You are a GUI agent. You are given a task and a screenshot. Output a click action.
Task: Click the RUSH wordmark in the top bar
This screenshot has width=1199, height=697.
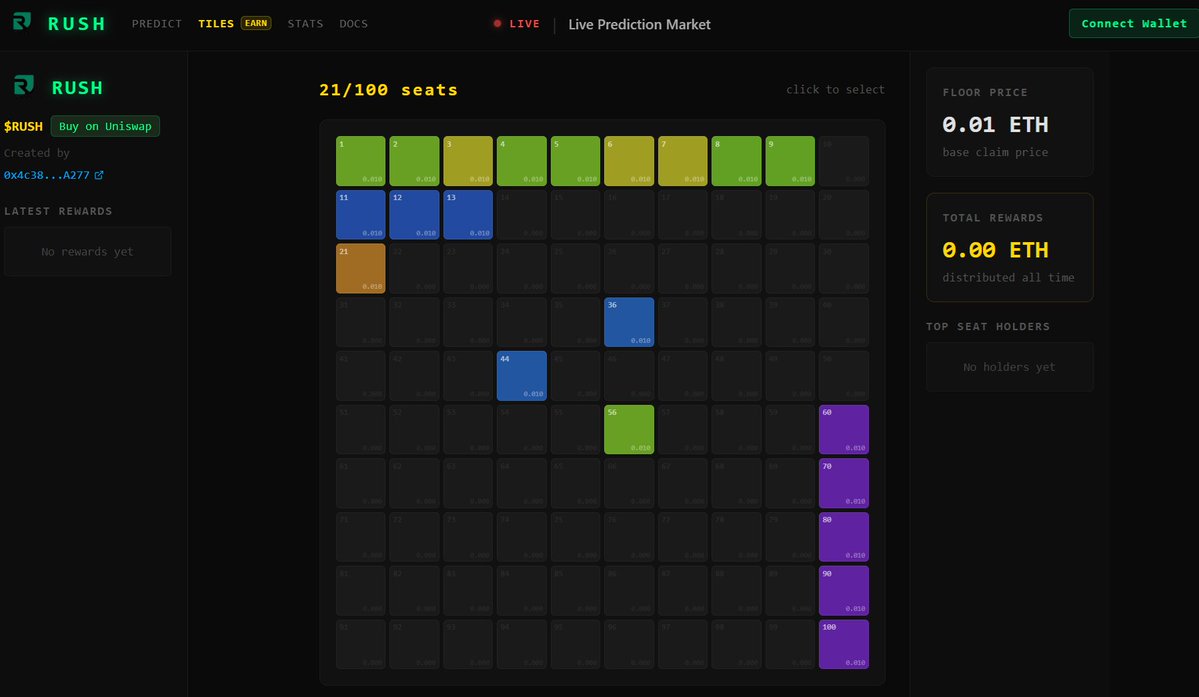coord(76,24)
